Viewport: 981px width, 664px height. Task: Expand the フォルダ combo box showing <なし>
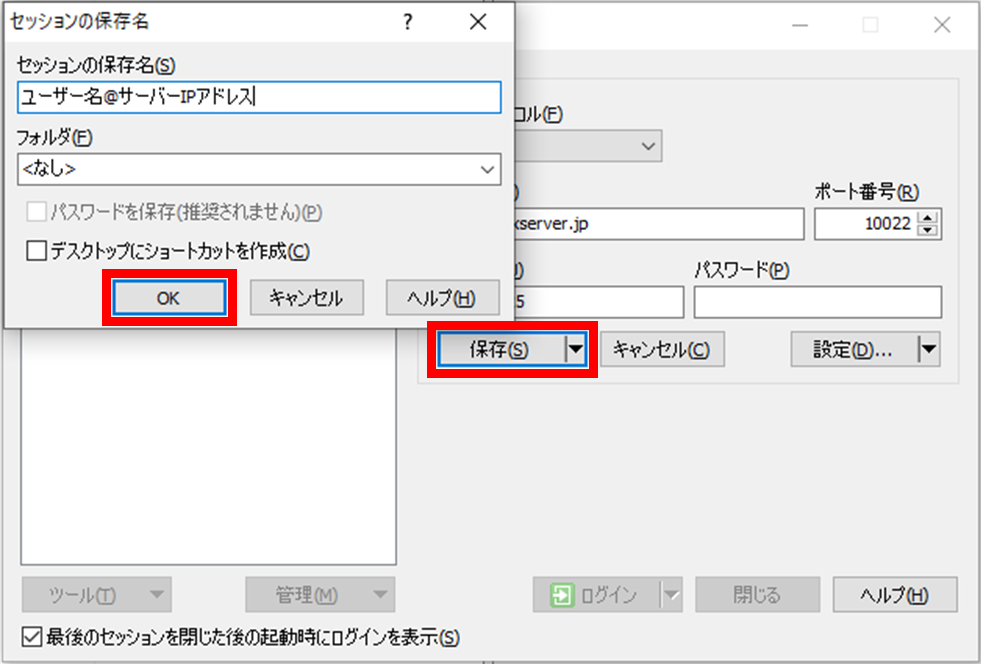(x=487, y=169)
